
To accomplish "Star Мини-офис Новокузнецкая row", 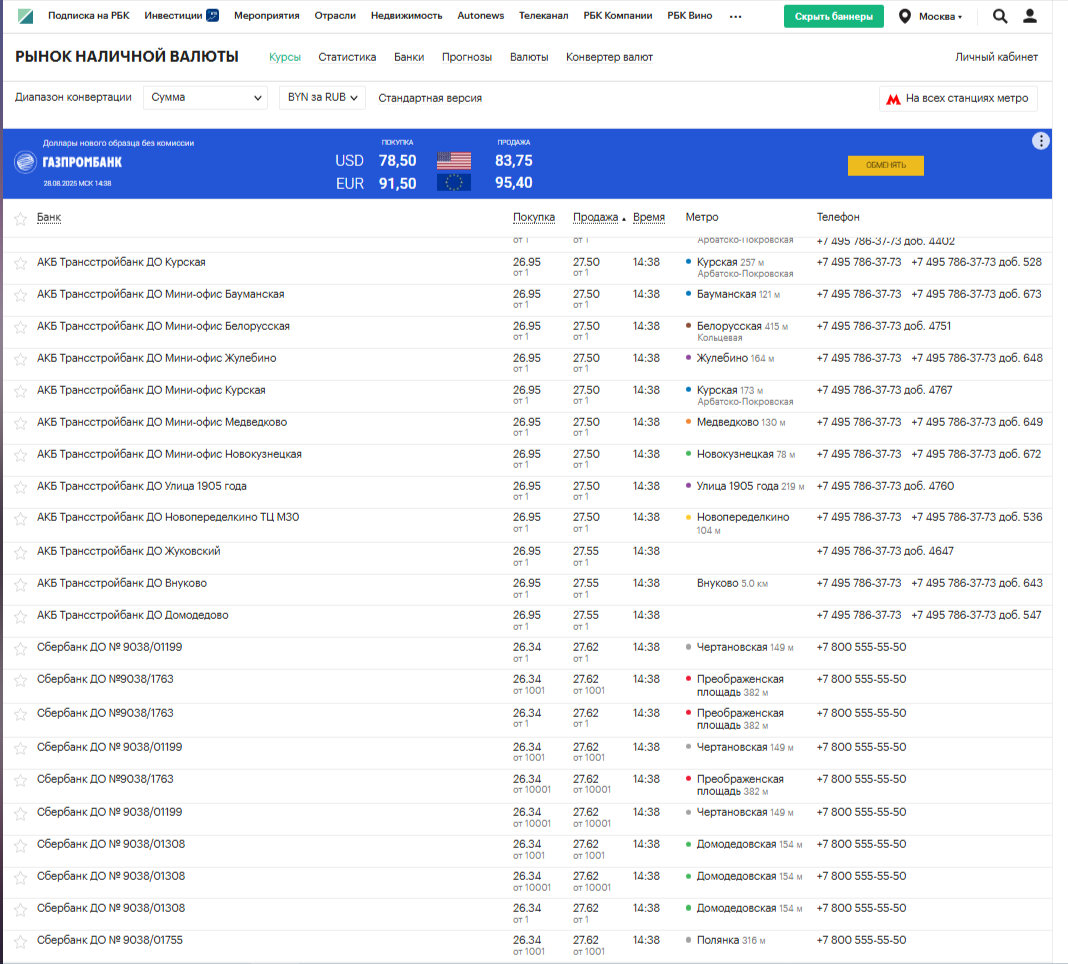I will [x=20, y=456].
